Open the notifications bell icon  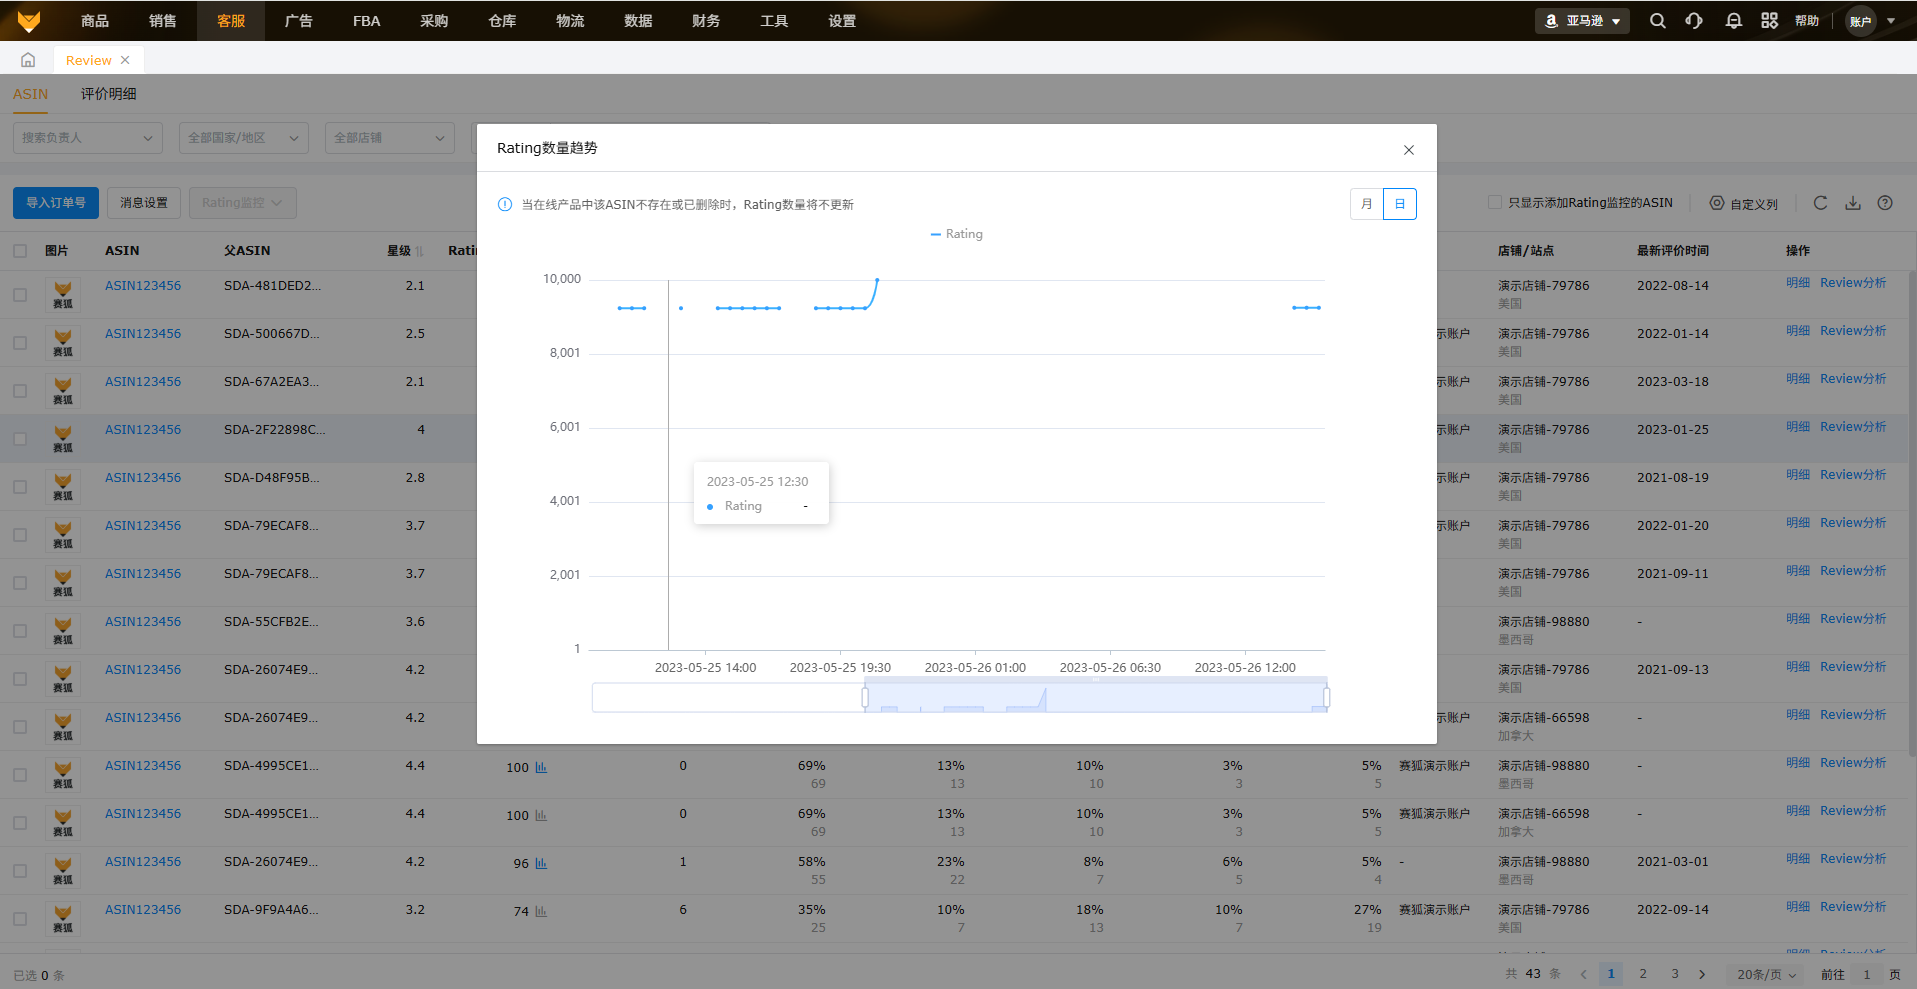coord(1733,21)
